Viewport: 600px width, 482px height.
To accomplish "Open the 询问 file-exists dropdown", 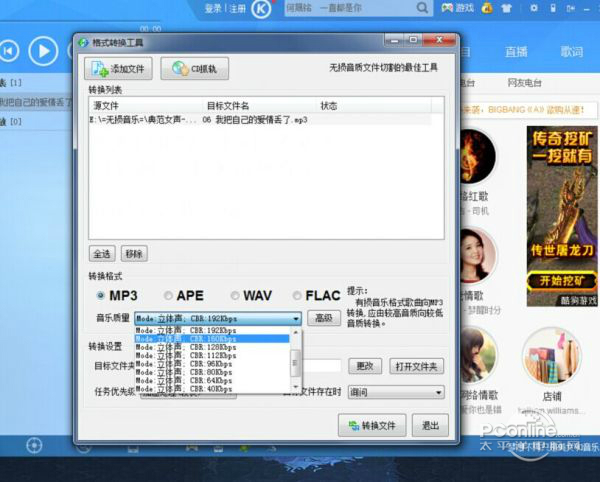I will 396,392.
